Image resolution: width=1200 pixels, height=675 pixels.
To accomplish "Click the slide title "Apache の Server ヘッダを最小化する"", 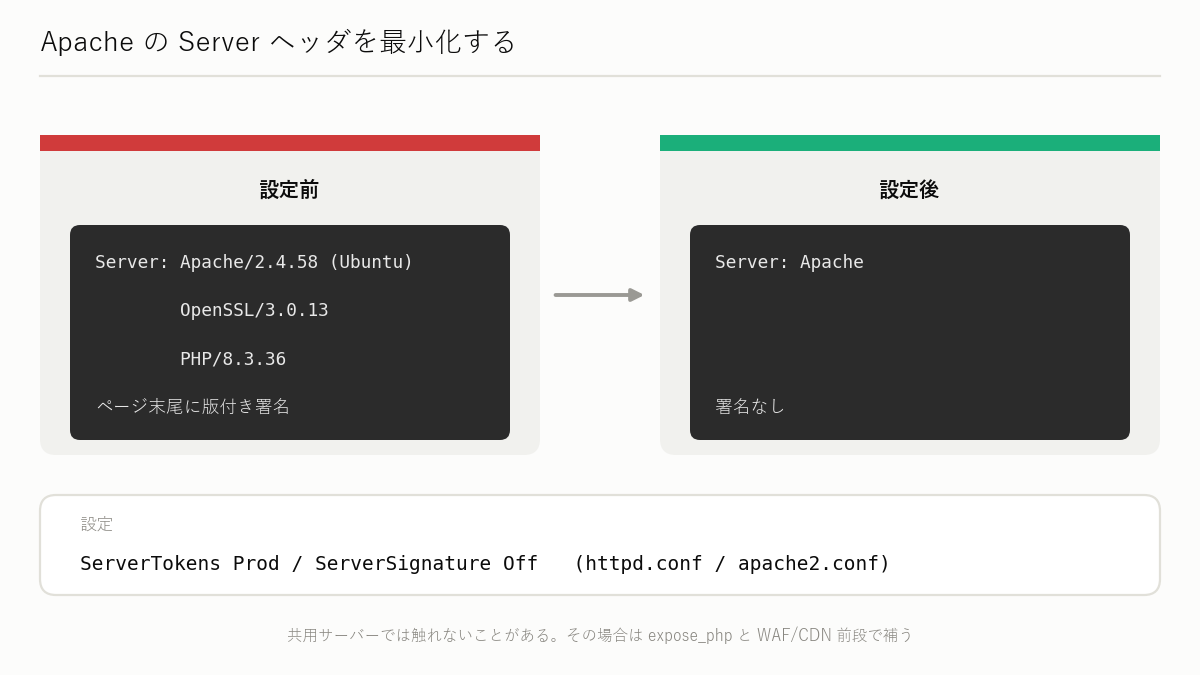I will pyautogui.click(x=278, y=42).
